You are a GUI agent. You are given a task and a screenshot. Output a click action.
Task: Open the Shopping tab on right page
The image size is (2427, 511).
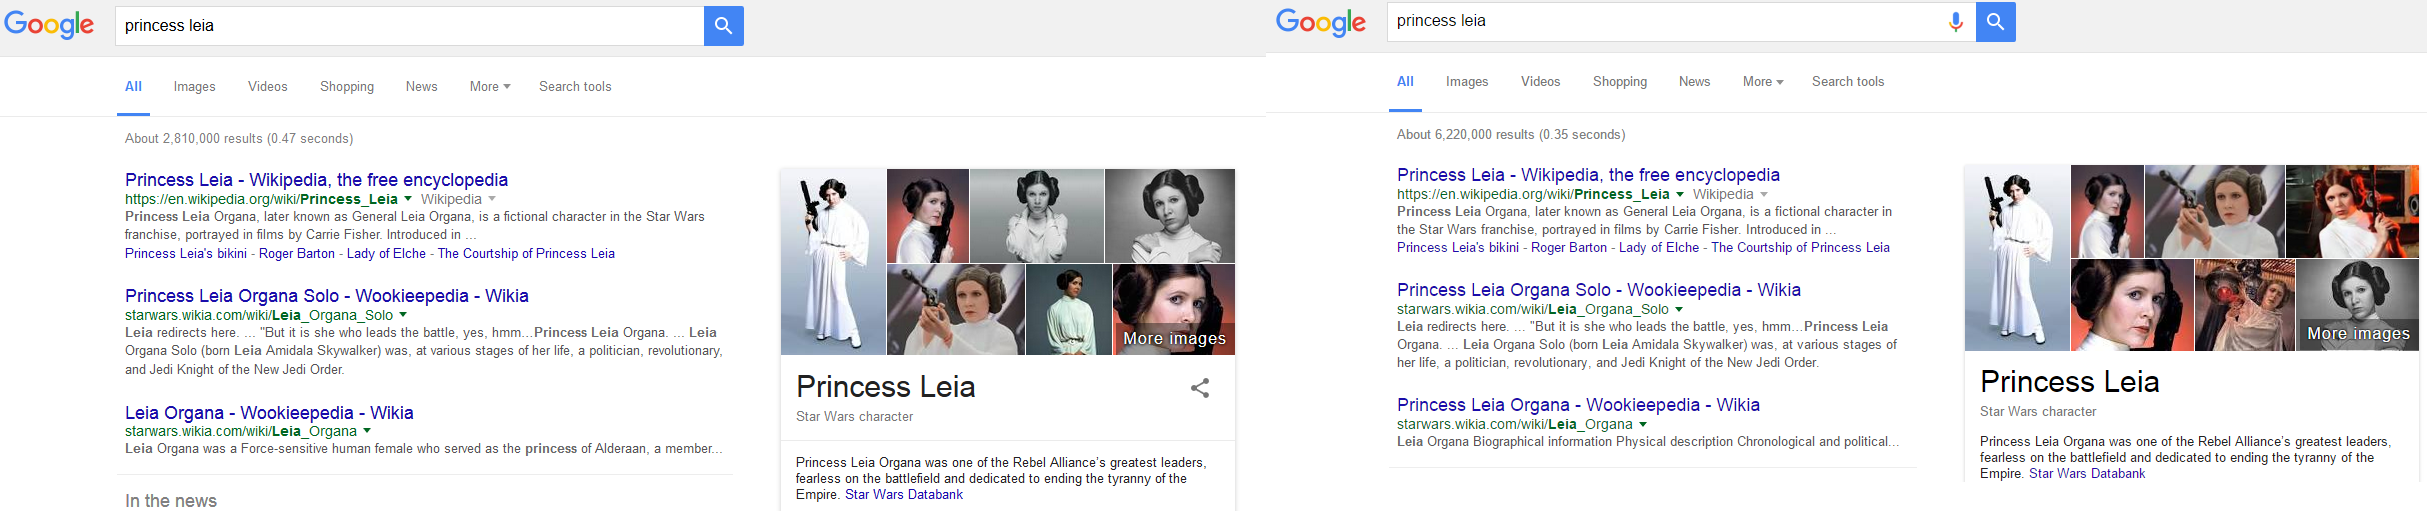point(1619,82)
